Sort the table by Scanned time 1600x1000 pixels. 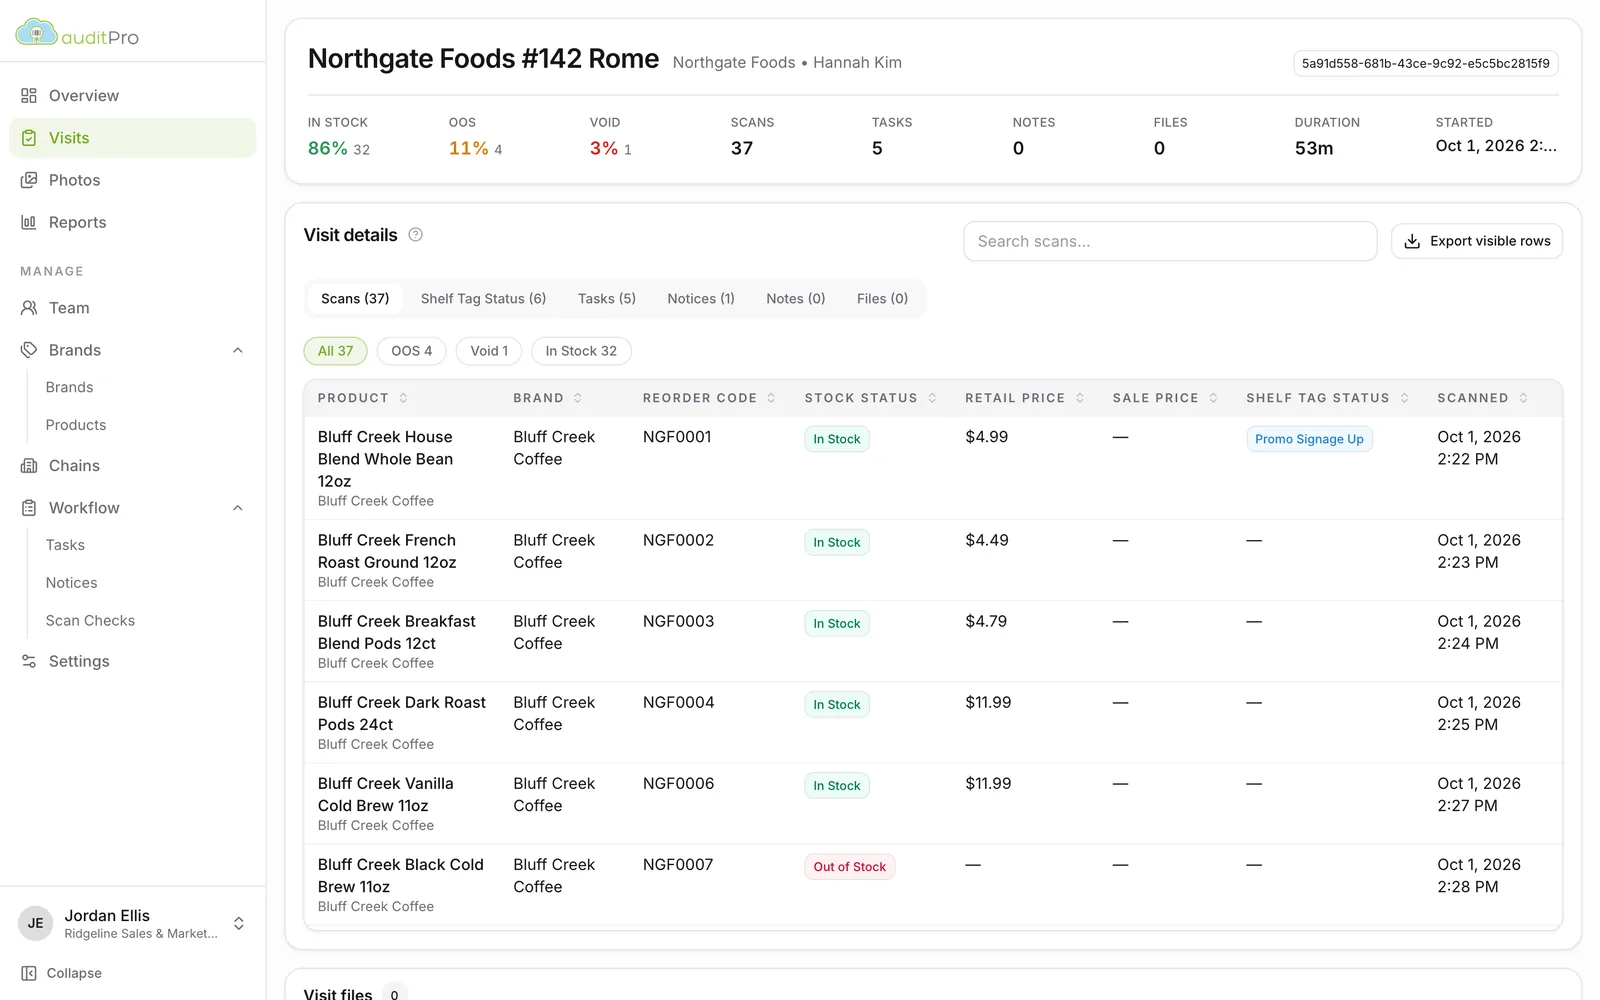[1523, 398]
